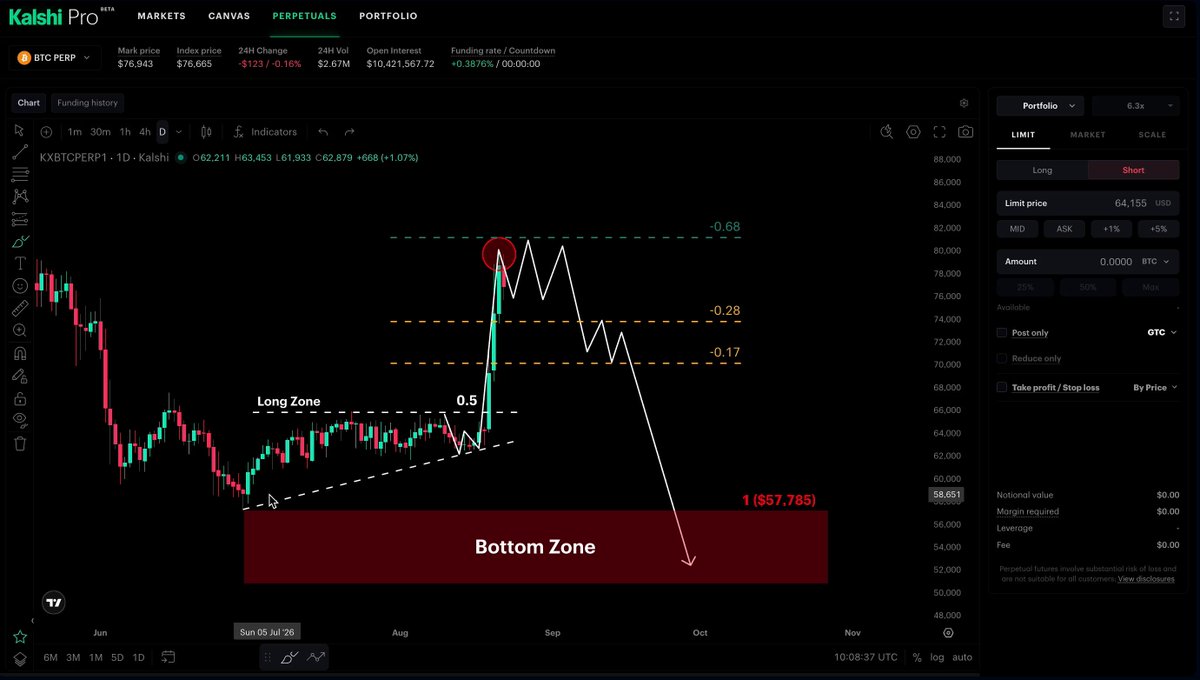This screenshot has width=1200, height=680.
Task: Open chart settings gear icon
Action: pos(964,103)
